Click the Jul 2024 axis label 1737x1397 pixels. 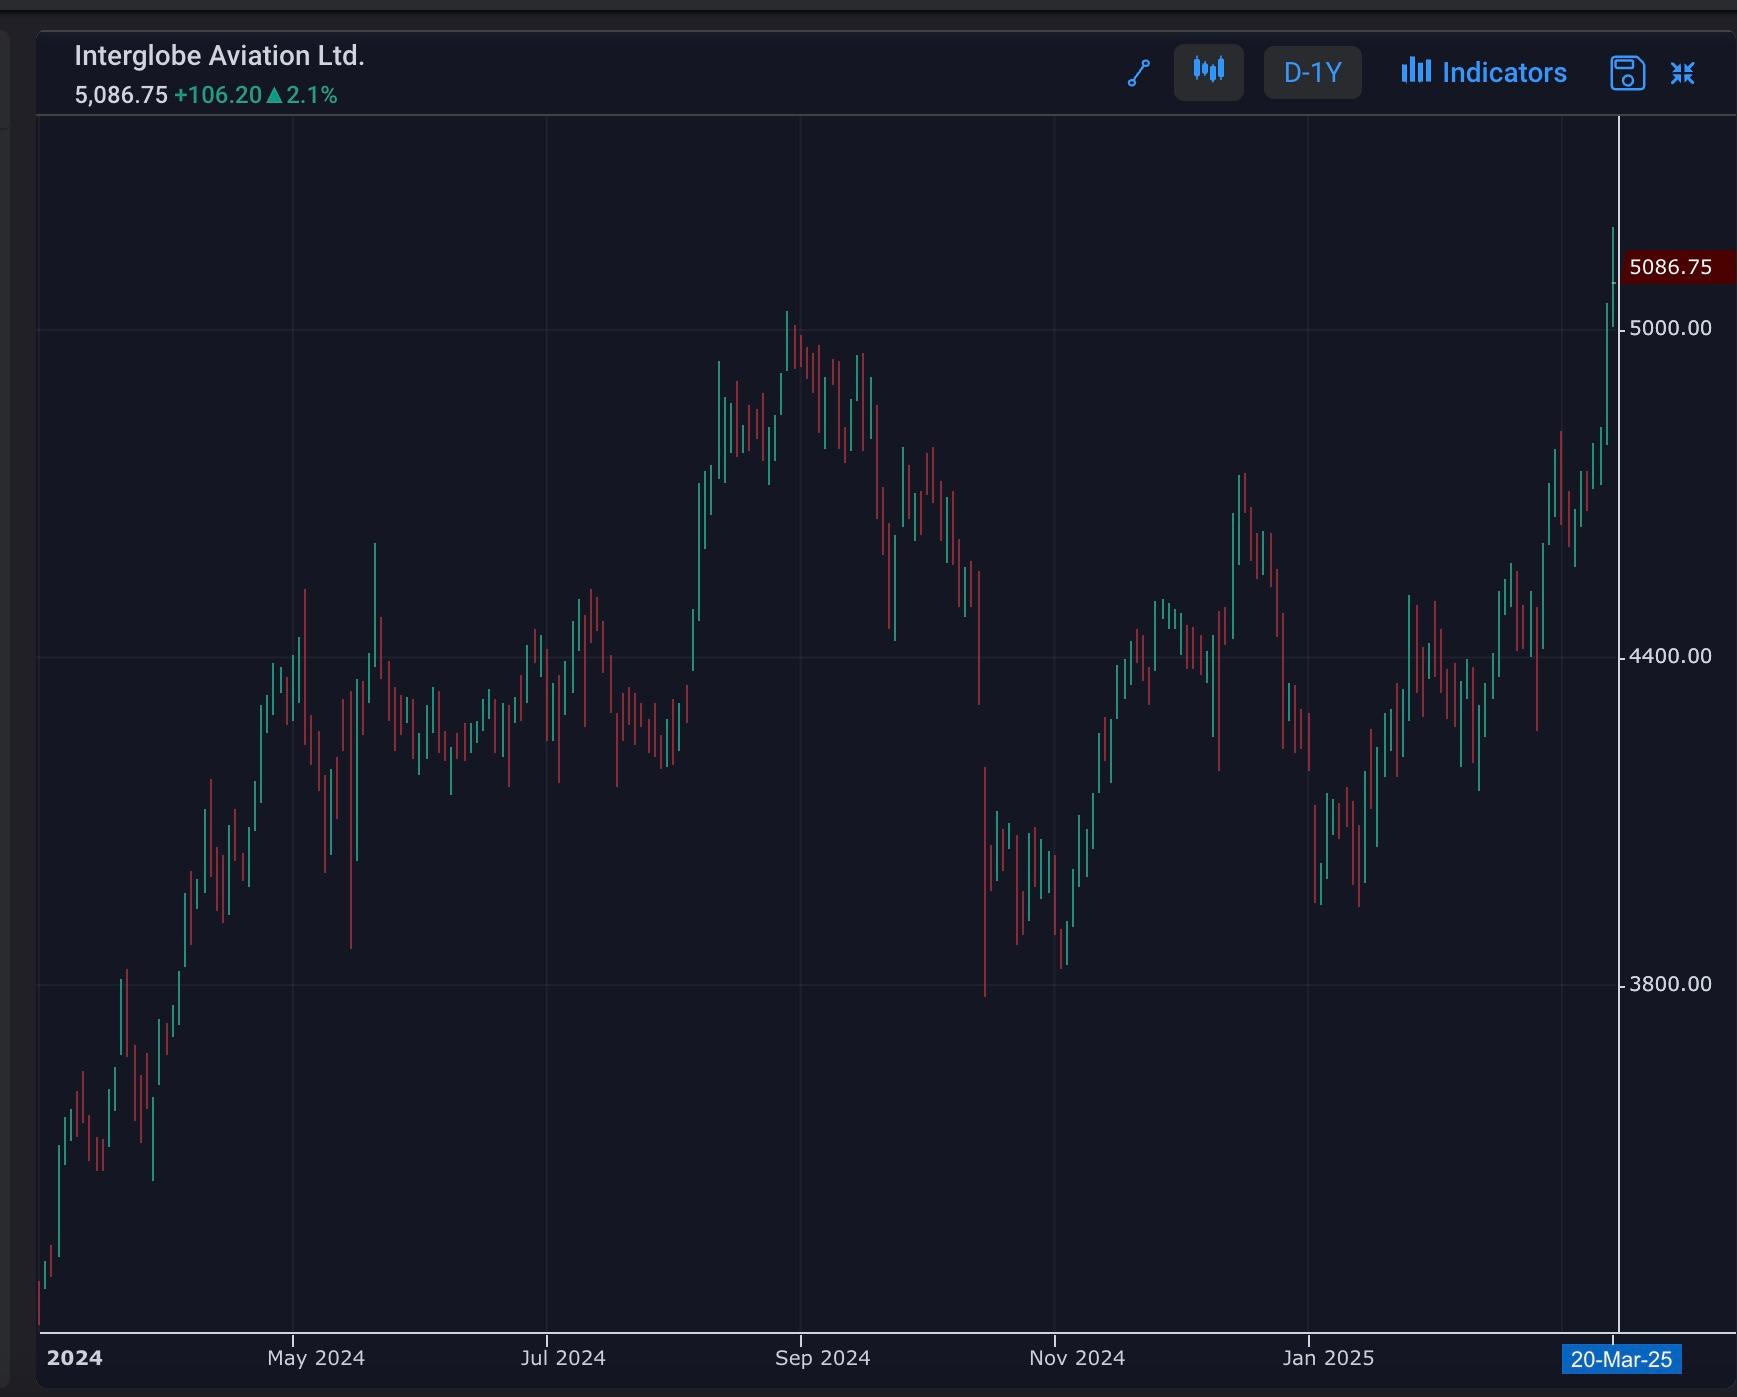coord(563,1358)
